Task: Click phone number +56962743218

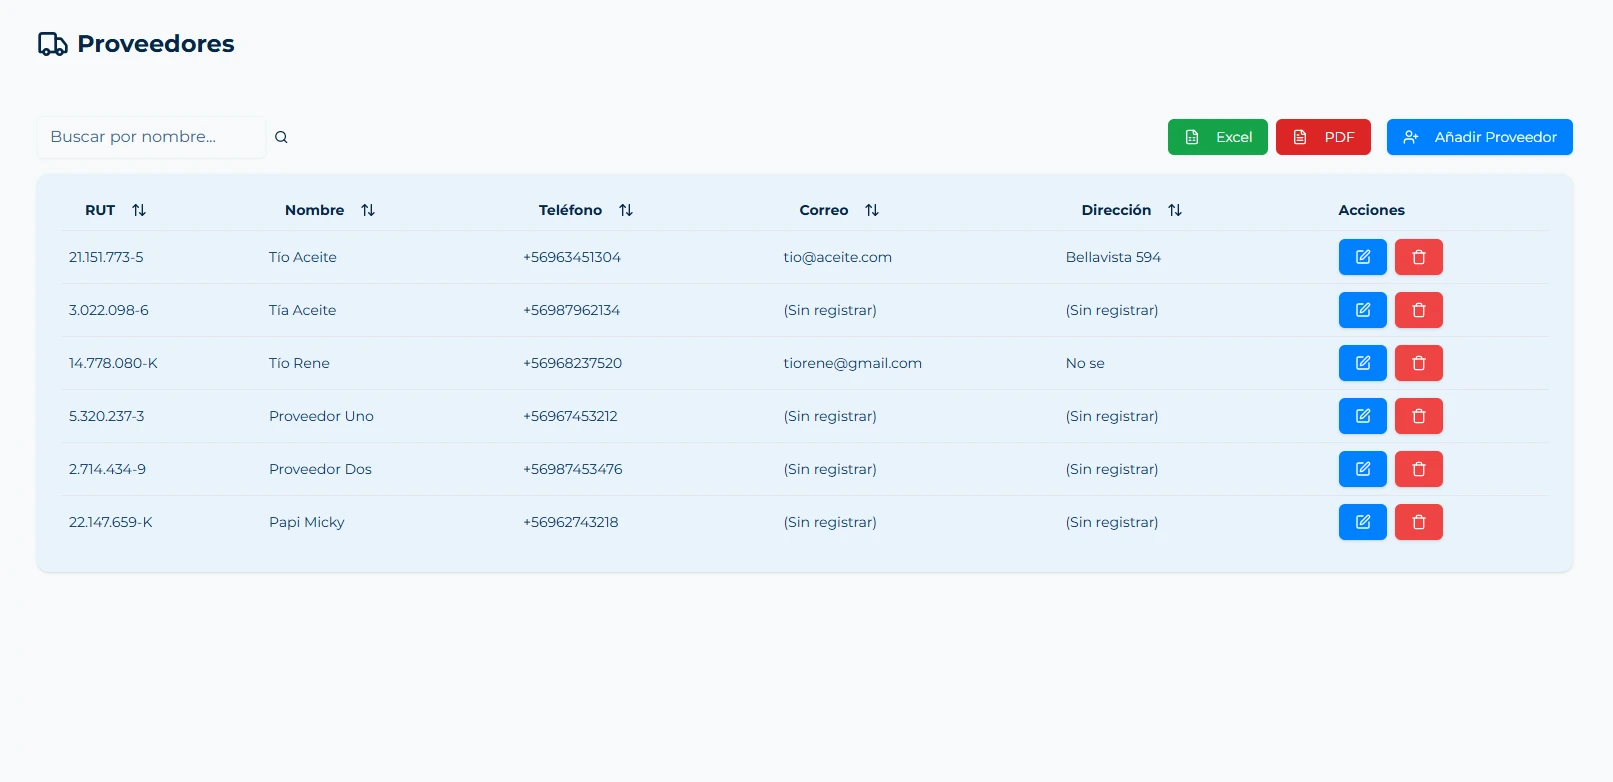Action: click(571, 522)
